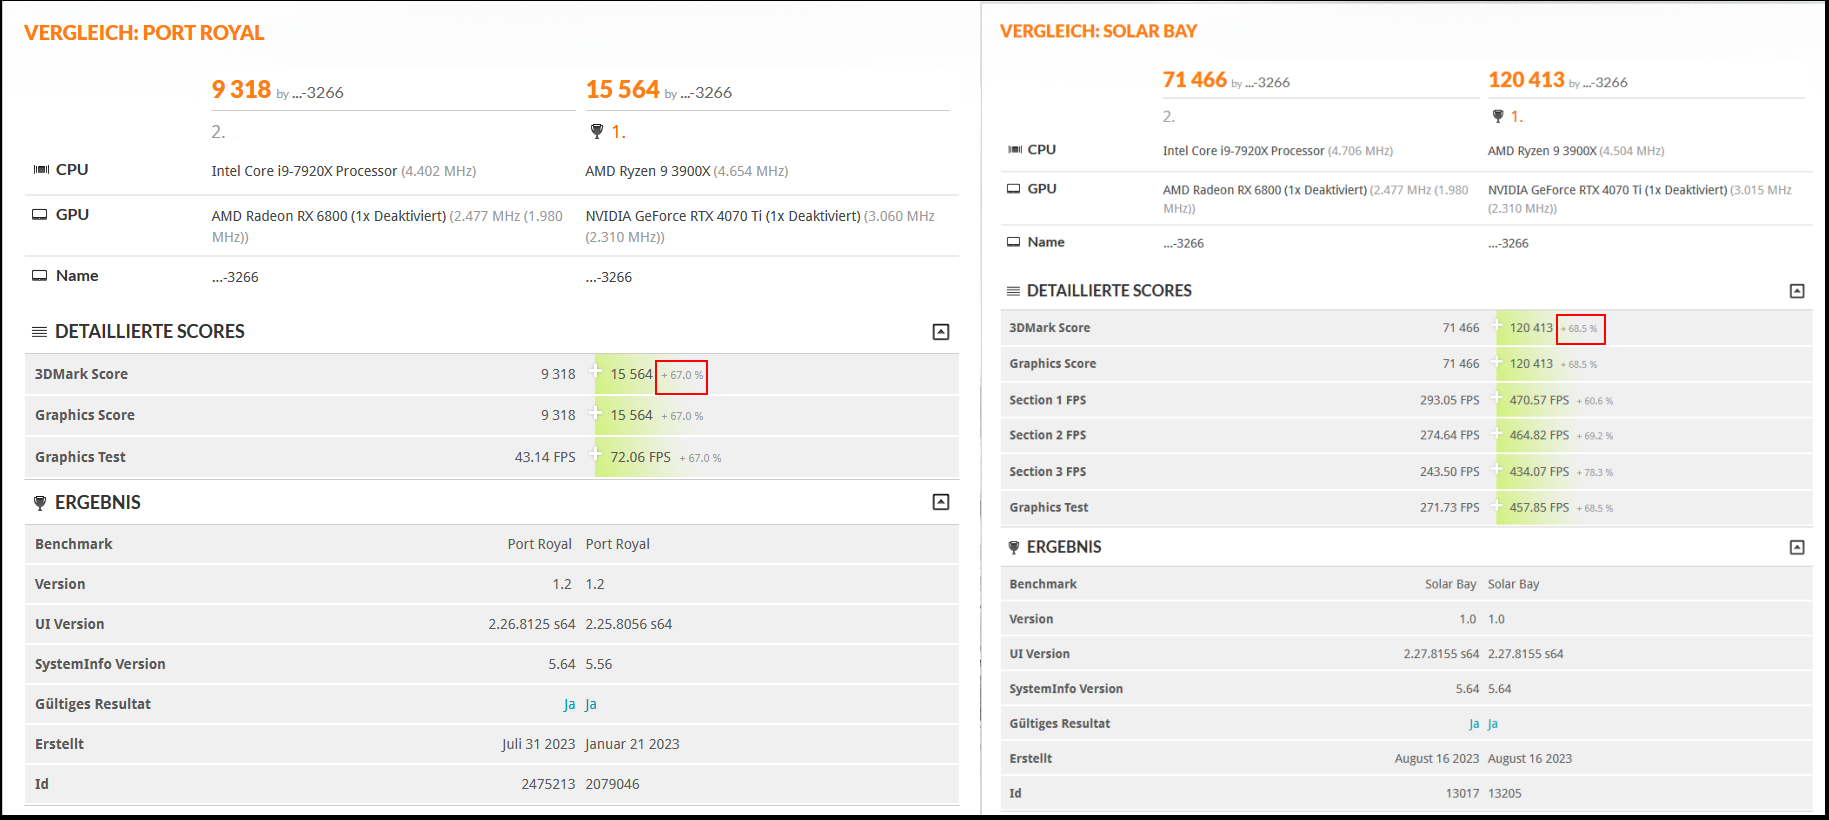Image resolution: width=1829 pixels, height=820 pixels.
Task: Click trophy icon beside Port Royal rank 1
Action: (x=597, y=131)
